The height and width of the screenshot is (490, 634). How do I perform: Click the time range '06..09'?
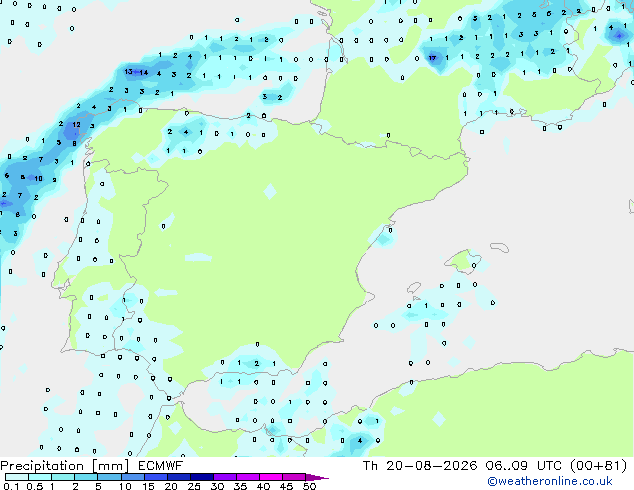[507, 466]
